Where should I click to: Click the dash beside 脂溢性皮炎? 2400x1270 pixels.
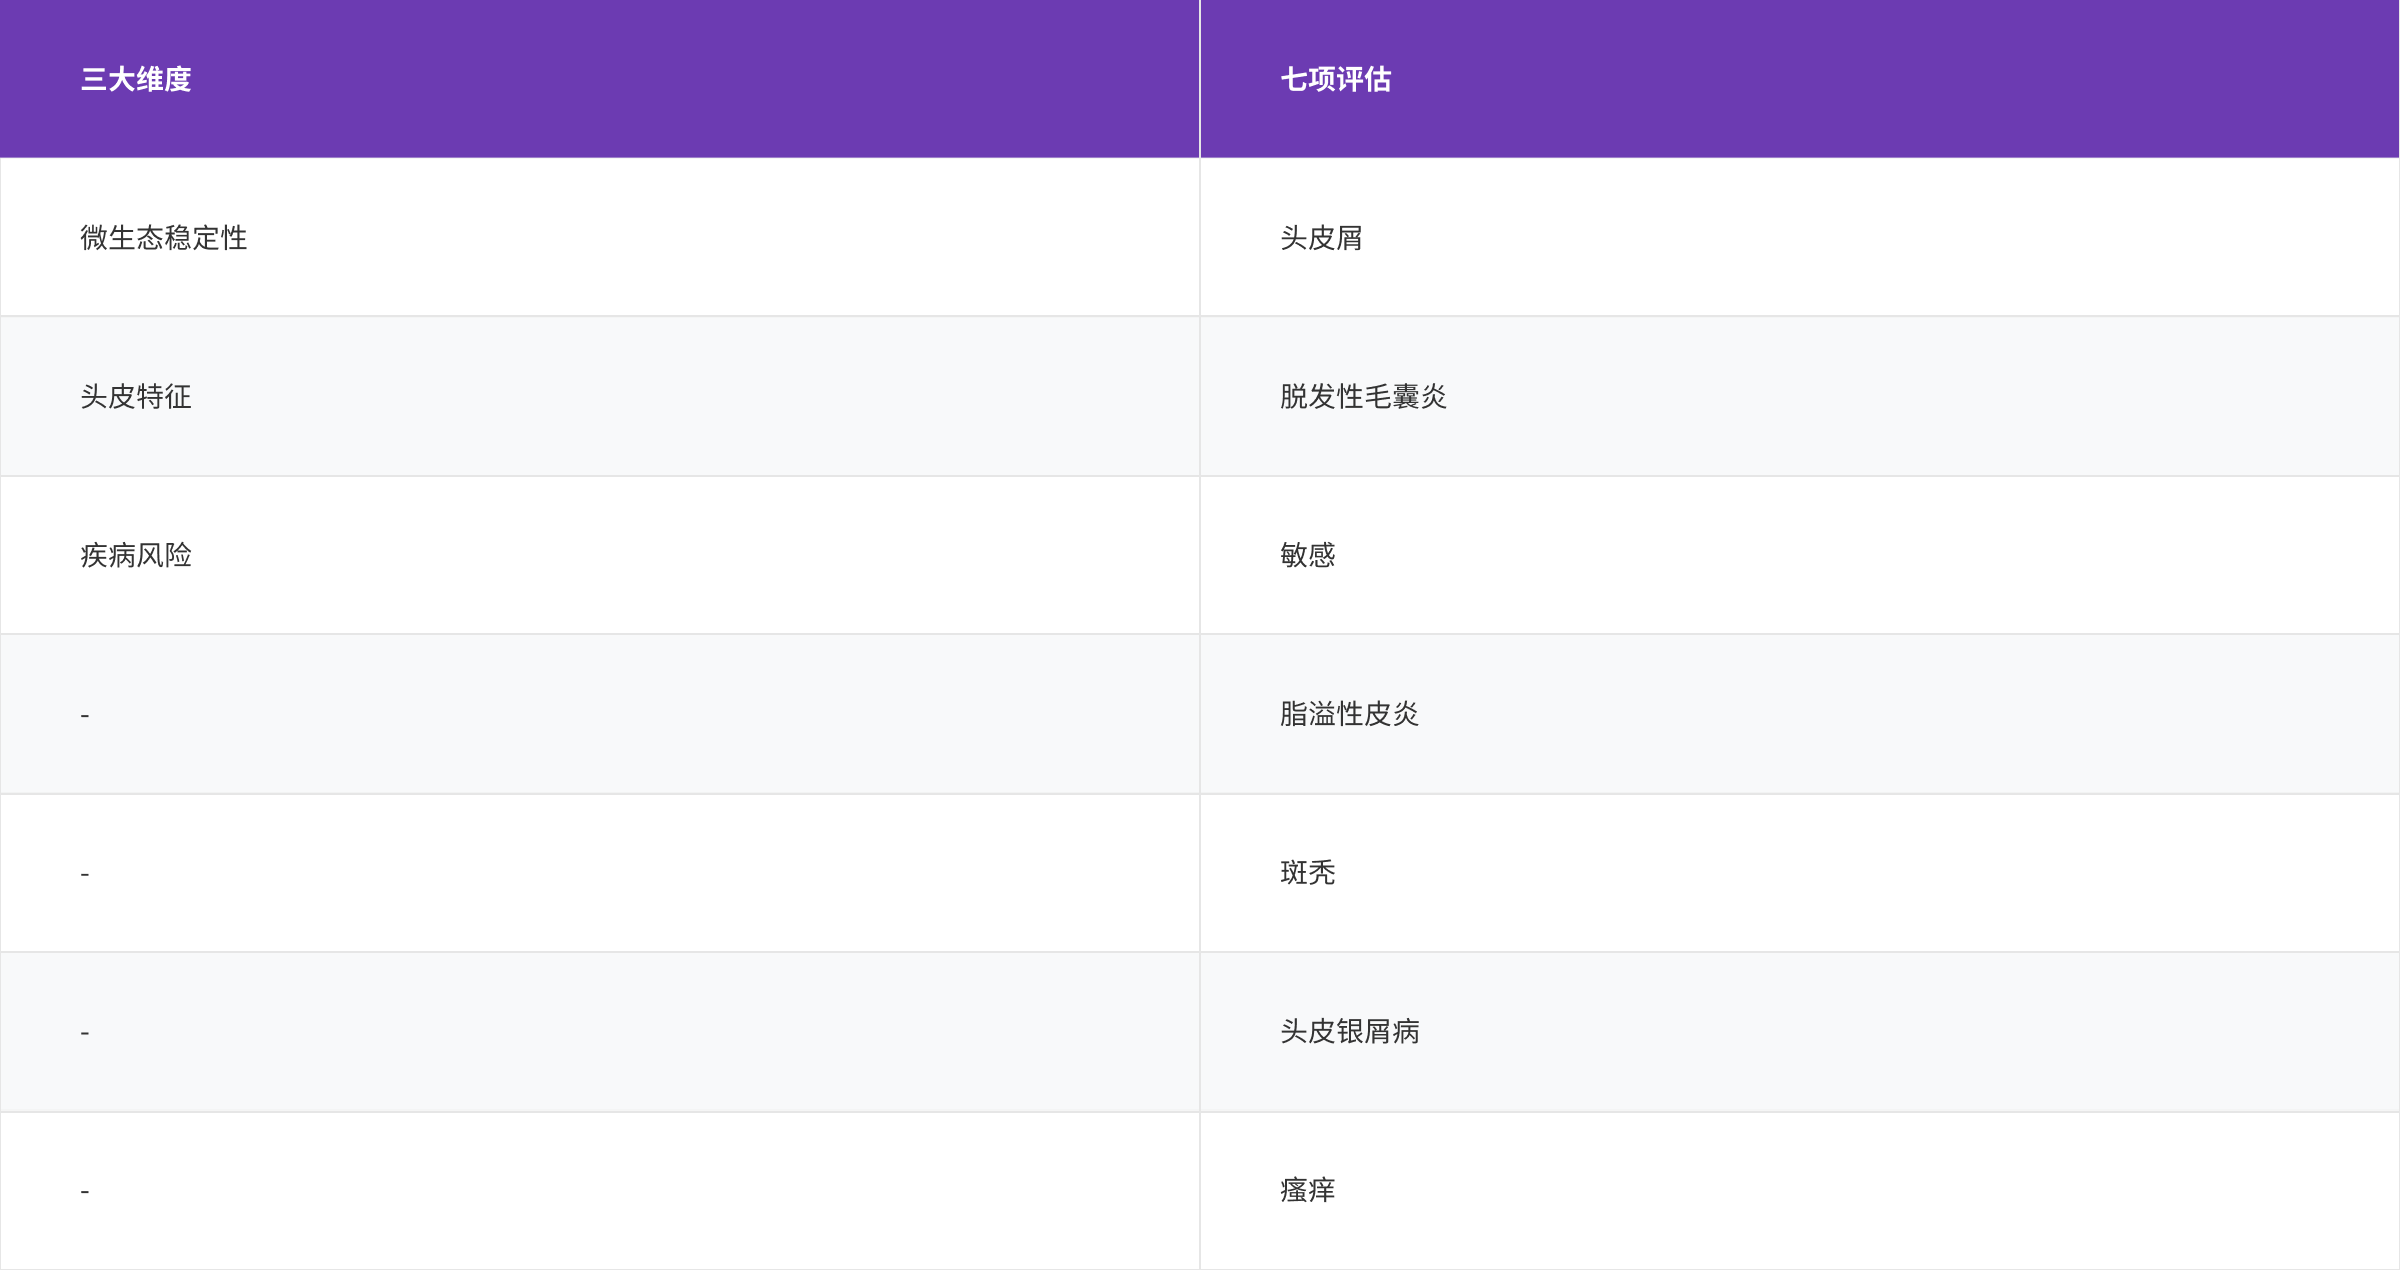tap(85, 715)
